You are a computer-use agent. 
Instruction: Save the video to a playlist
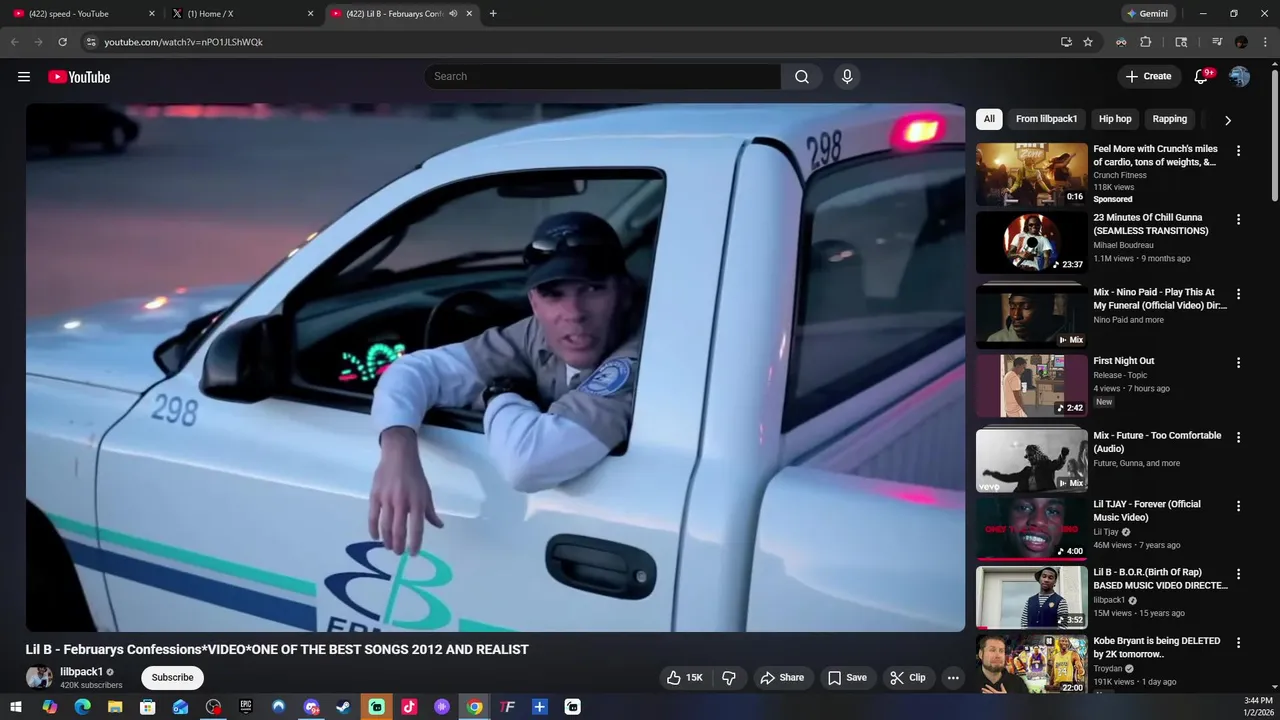(x=847, y=678)
